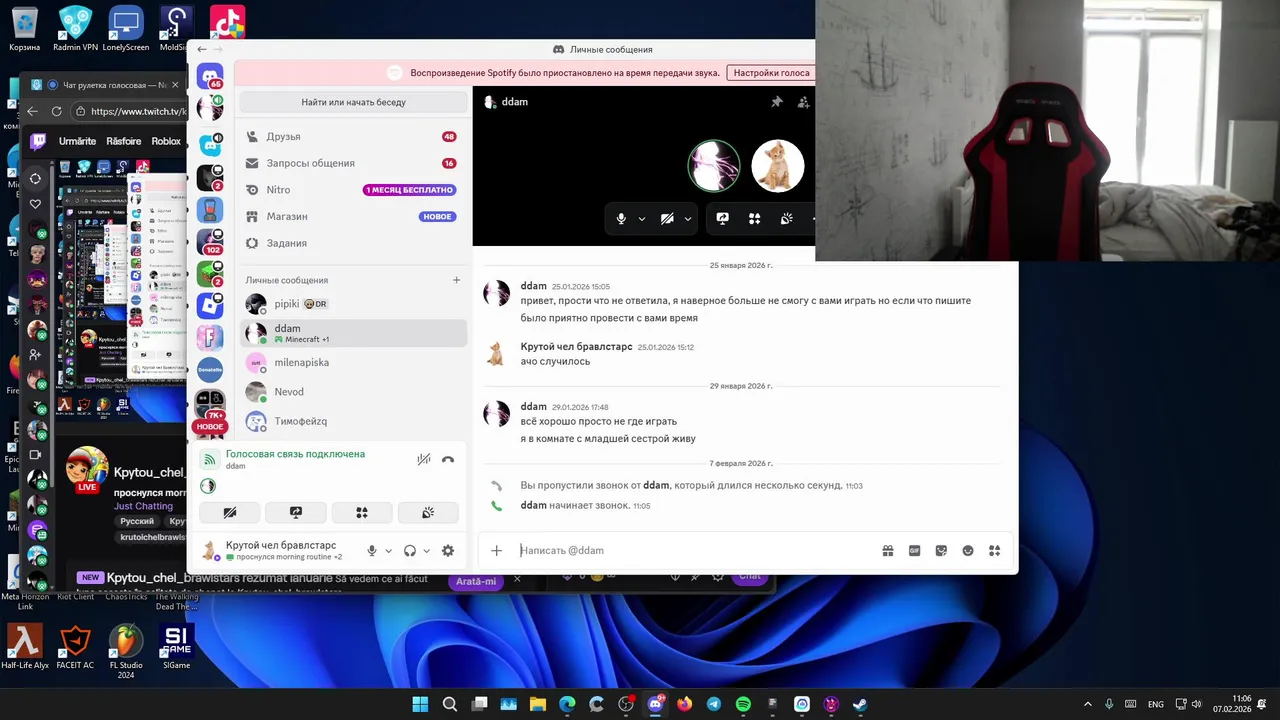Disconnect from voice call
This screenshot has height=720, width=1280.
click(448, 459)
